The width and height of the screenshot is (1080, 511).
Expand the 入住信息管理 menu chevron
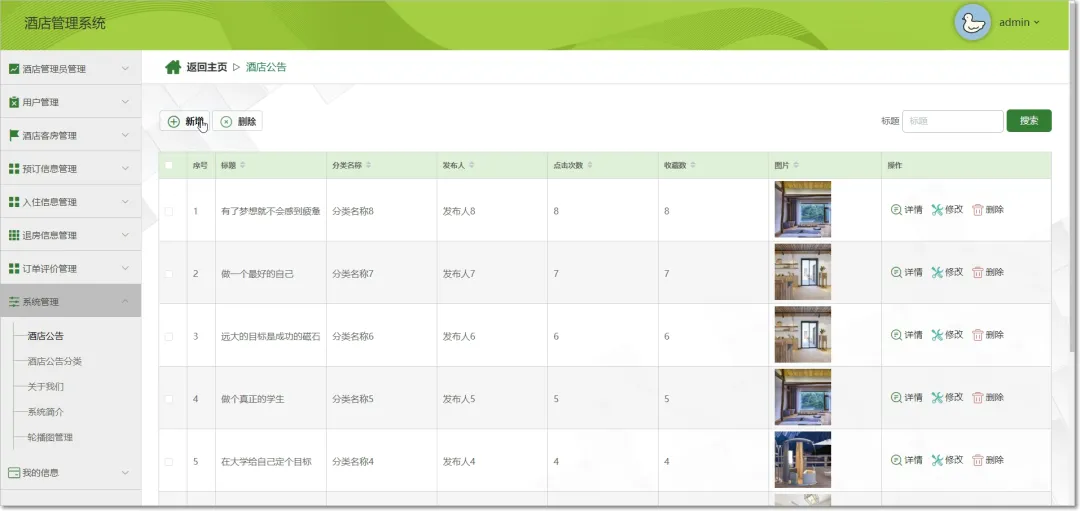(125, 201)
